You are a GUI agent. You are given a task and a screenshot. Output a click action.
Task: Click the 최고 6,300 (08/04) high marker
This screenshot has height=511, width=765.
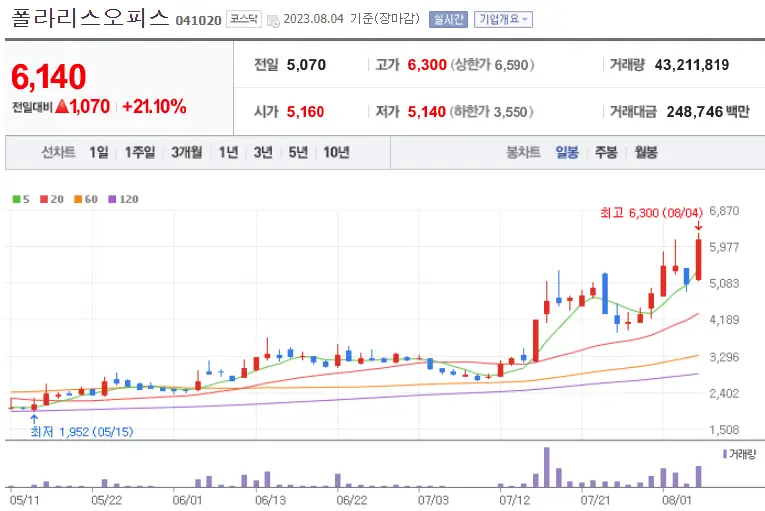point(651,213)
